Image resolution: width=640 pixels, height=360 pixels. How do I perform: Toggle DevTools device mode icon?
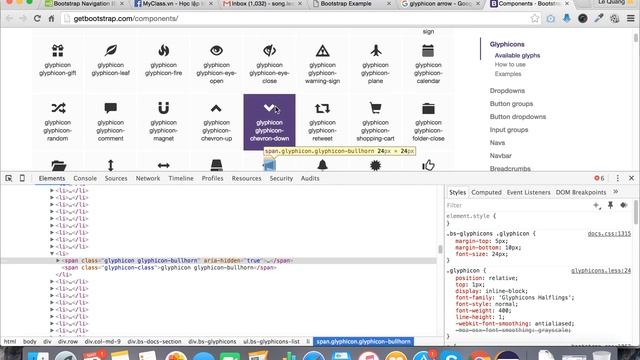click(x=22, y=178)
